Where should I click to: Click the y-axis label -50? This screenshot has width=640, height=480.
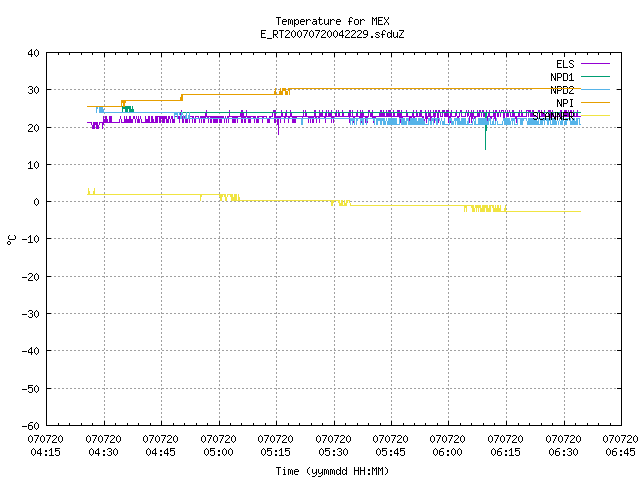pyautogui.click(x=31, y=389)
